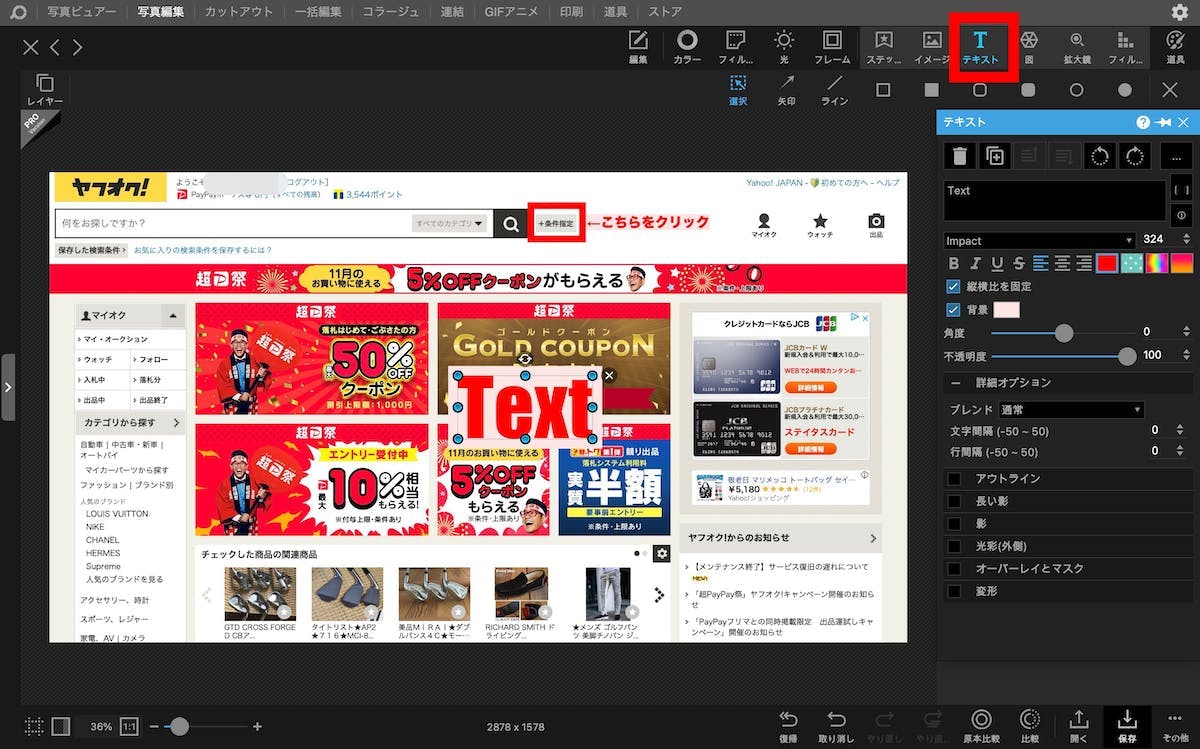Open the 道具 tools palette
This screenshot has height=749, width=1200.
(x=1175, y=46)
